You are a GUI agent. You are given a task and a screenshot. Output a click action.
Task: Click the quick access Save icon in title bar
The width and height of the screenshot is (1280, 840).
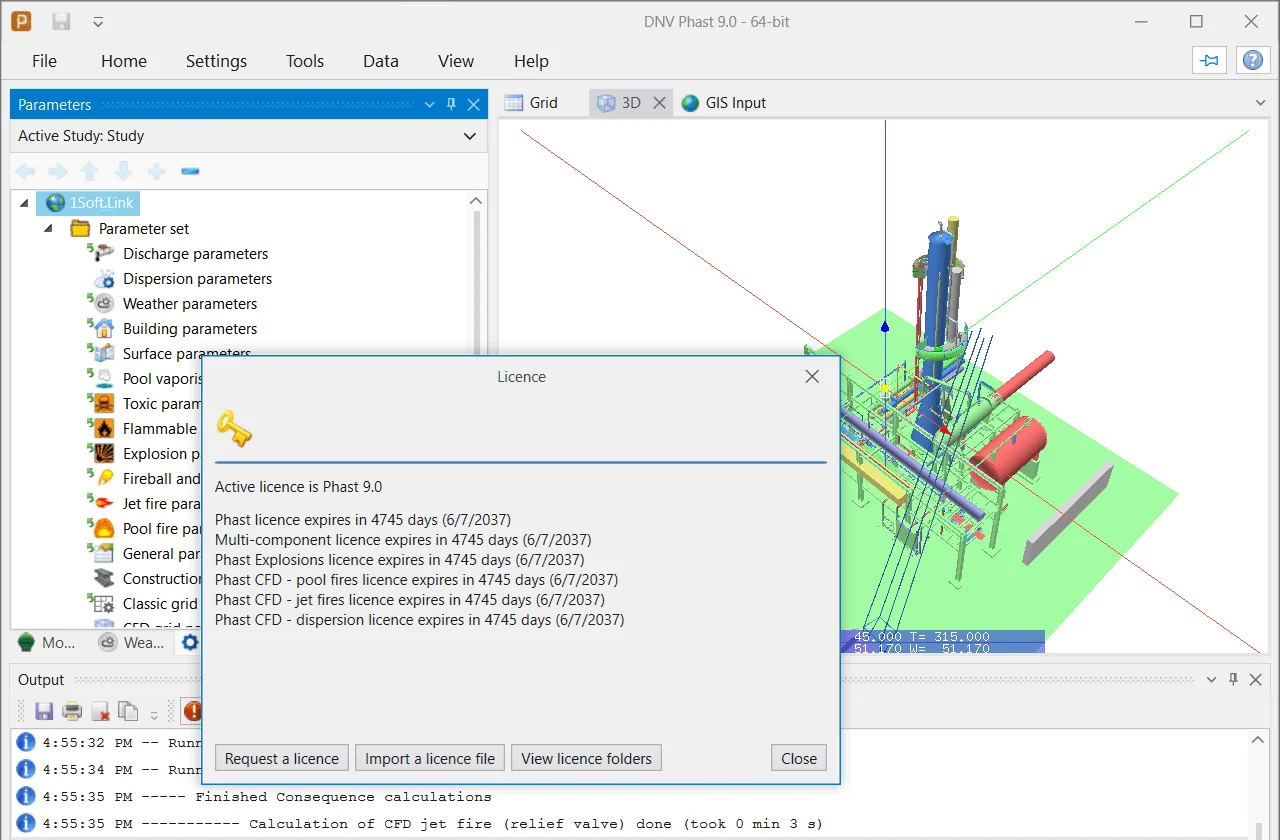61,21
